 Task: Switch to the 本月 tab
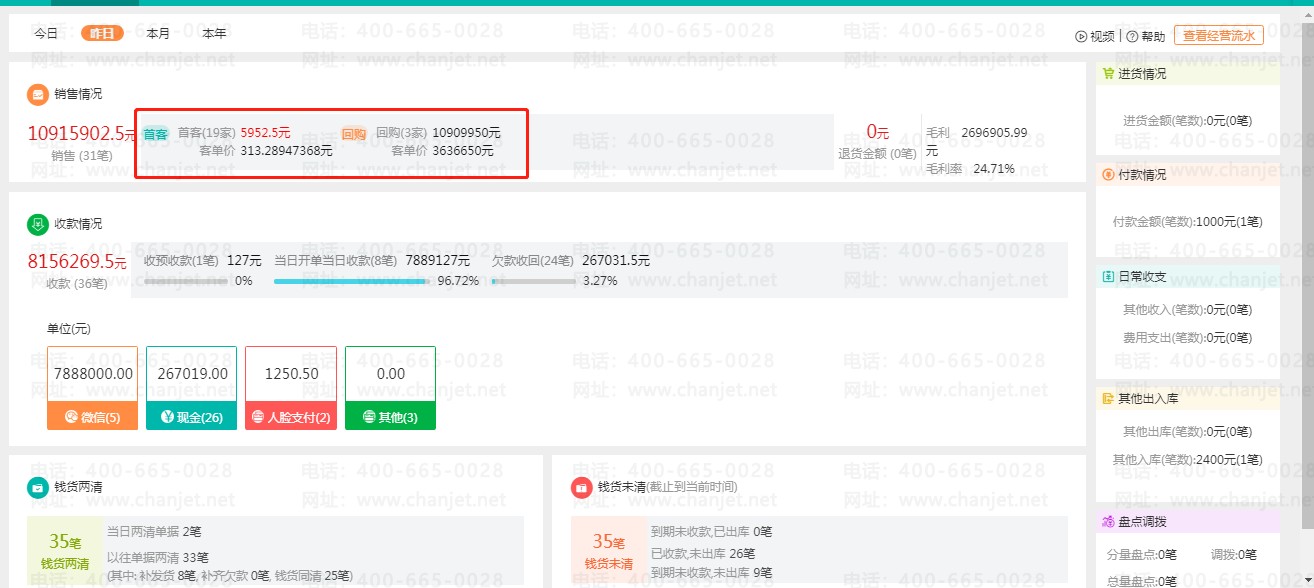158,33
